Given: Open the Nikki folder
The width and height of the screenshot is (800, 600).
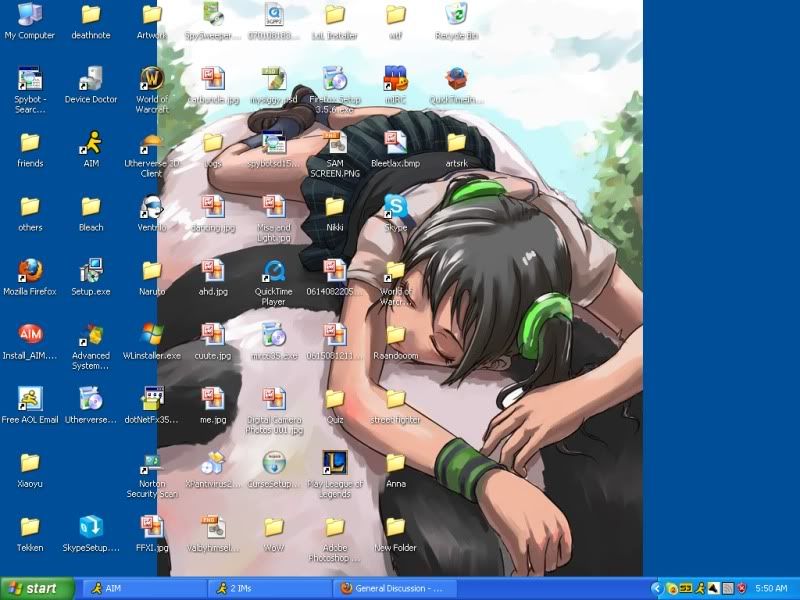Looking at the screenshot, I should click(335, 213).
